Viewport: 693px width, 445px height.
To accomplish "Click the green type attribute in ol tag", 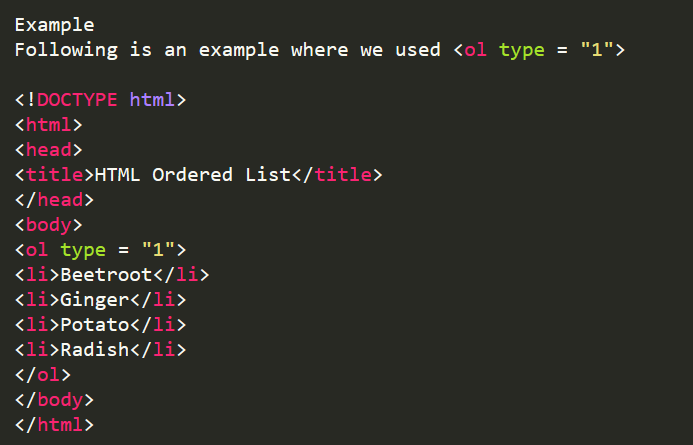I will tap(83, 250).
